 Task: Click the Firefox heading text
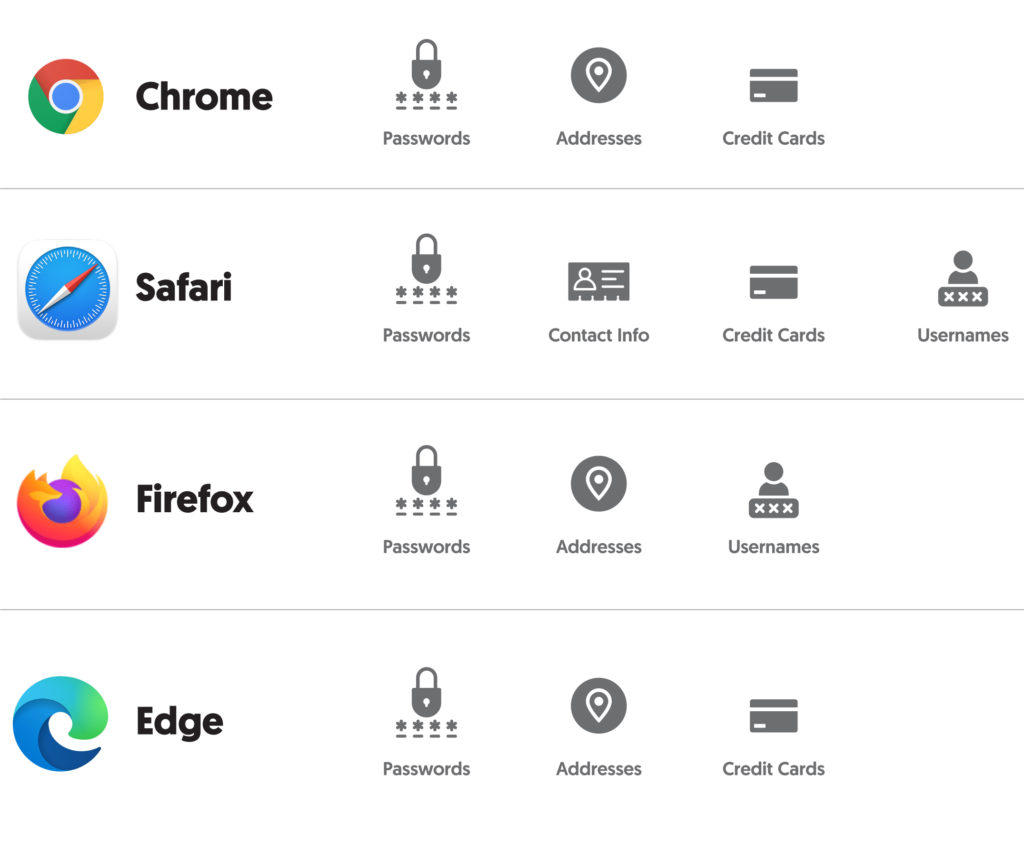tap(195, 499)
